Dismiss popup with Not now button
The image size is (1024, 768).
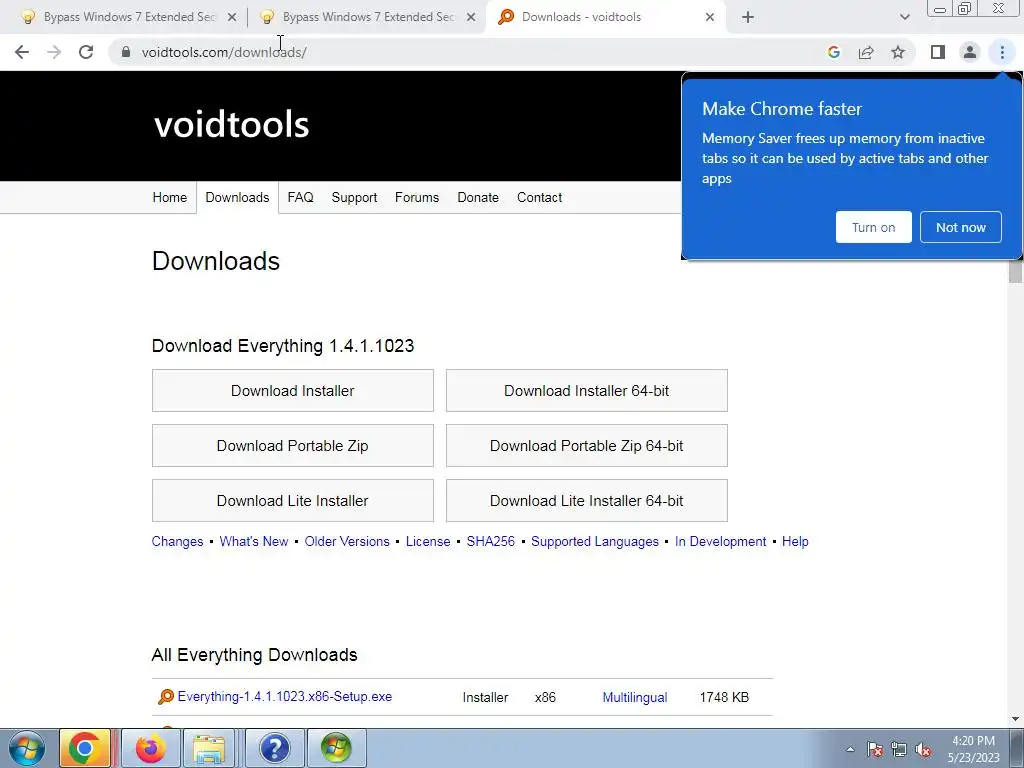coord(961,227)
